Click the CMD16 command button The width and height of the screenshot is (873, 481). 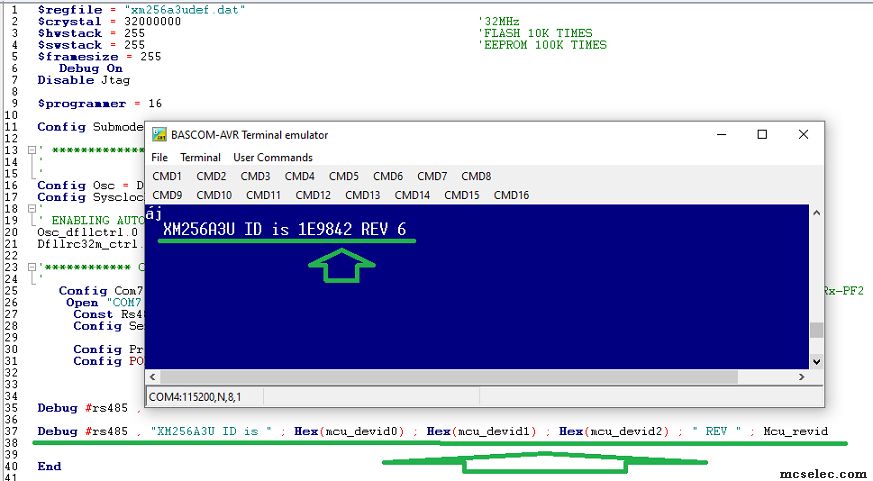click(511, 195)
